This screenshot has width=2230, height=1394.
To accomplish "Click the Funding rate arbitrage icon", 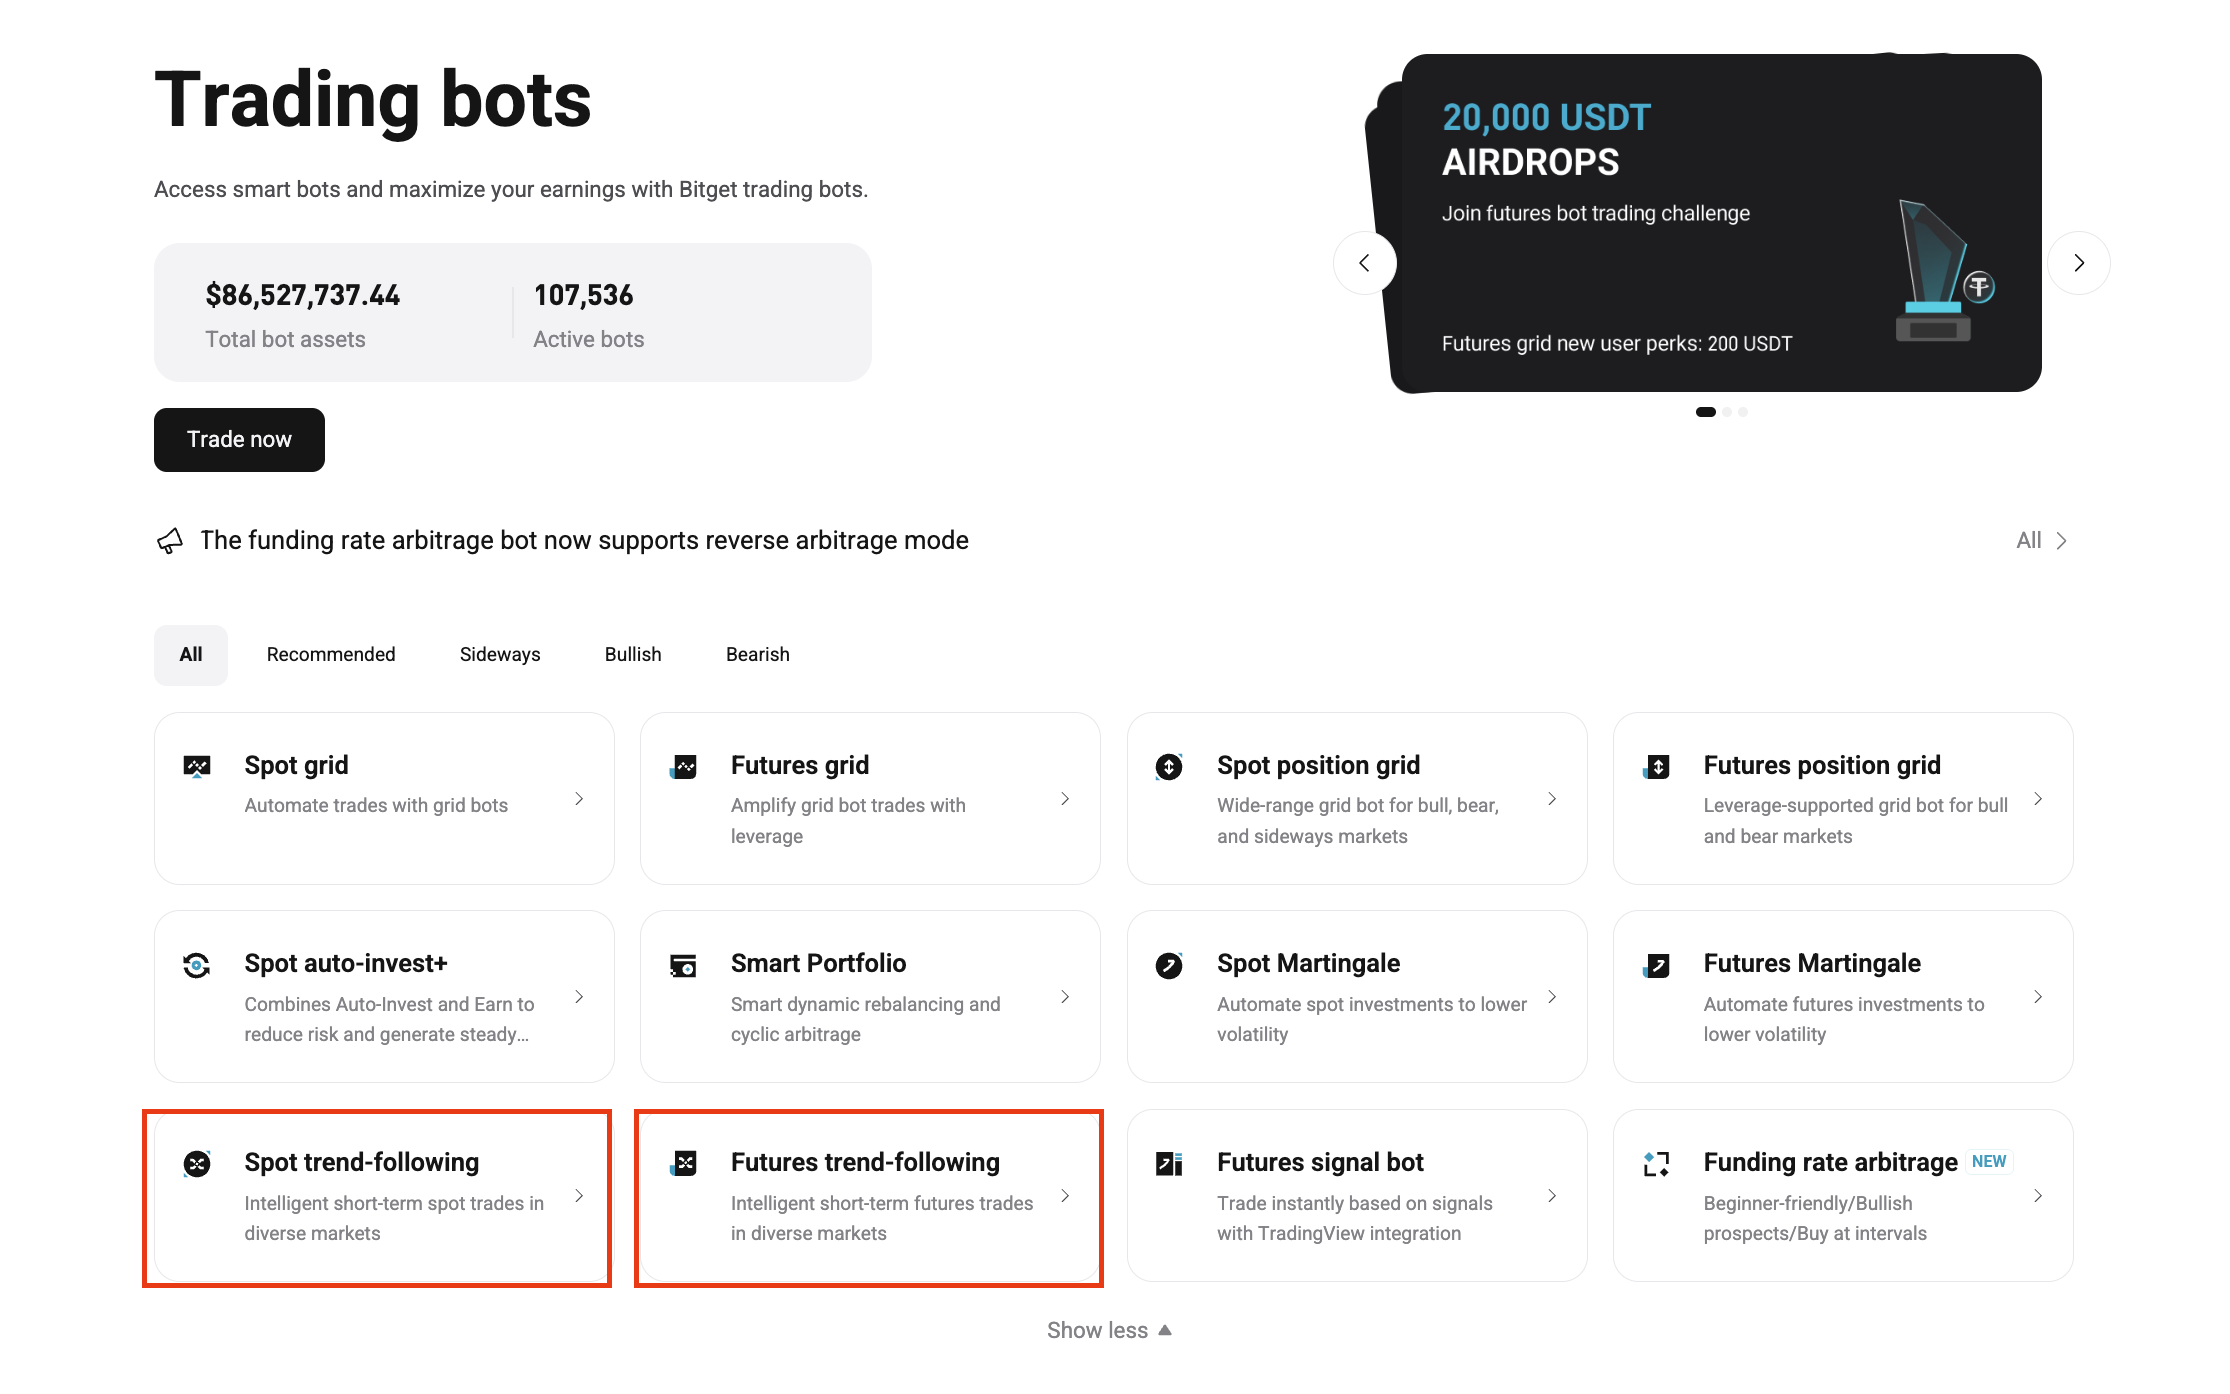I will tap(1657, 1164).
